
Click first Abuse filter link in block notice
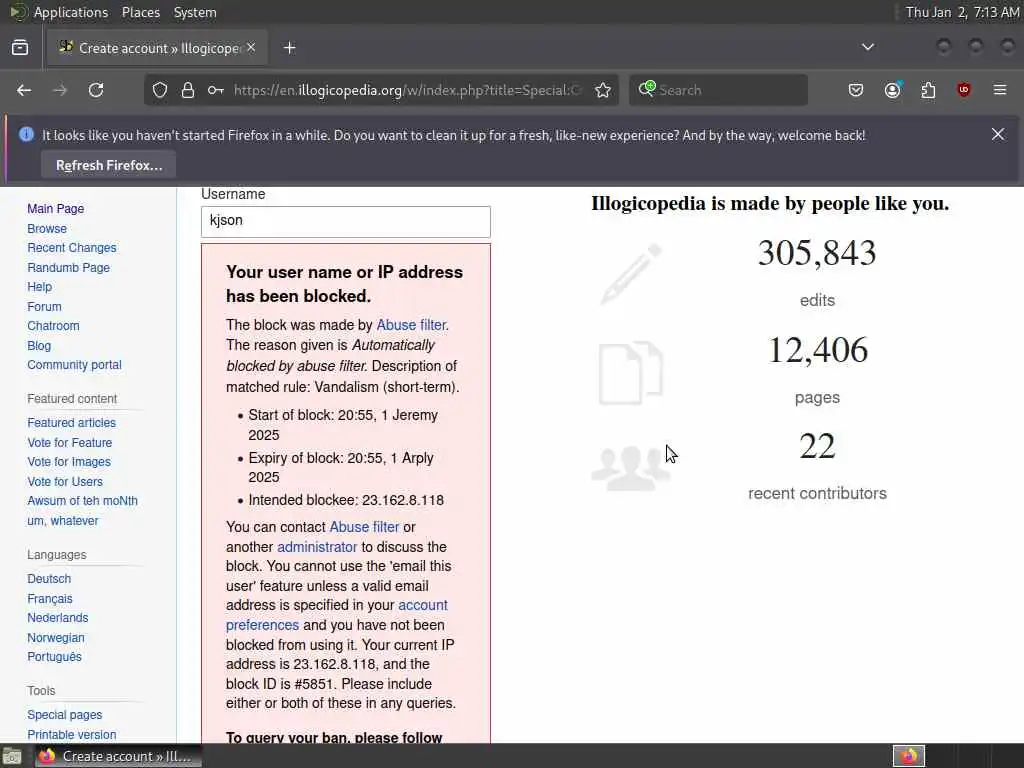(411, 325)
